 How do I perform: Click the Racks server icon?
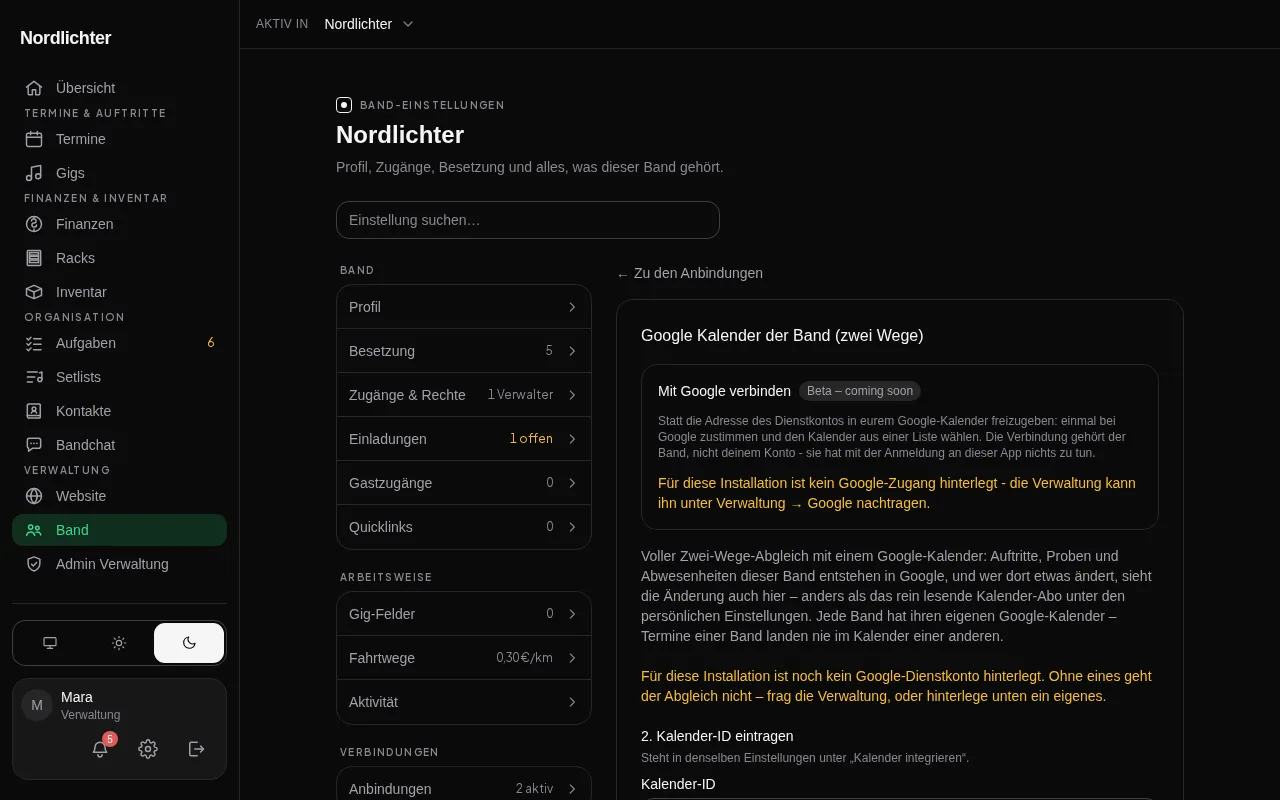pos(34,258)
